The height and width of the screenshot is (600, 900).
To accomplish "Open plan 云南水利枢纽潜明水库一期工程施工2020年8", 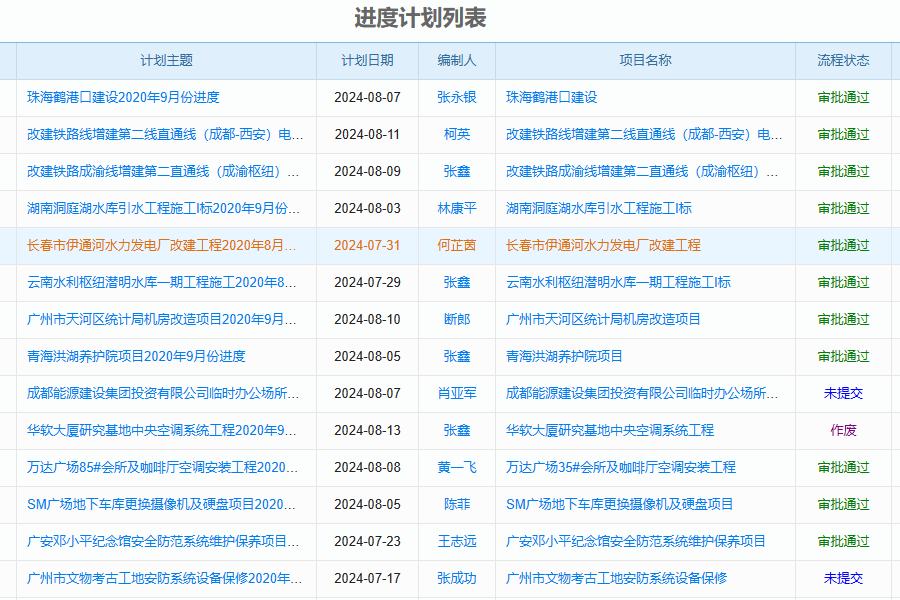I will pos(162,282).
